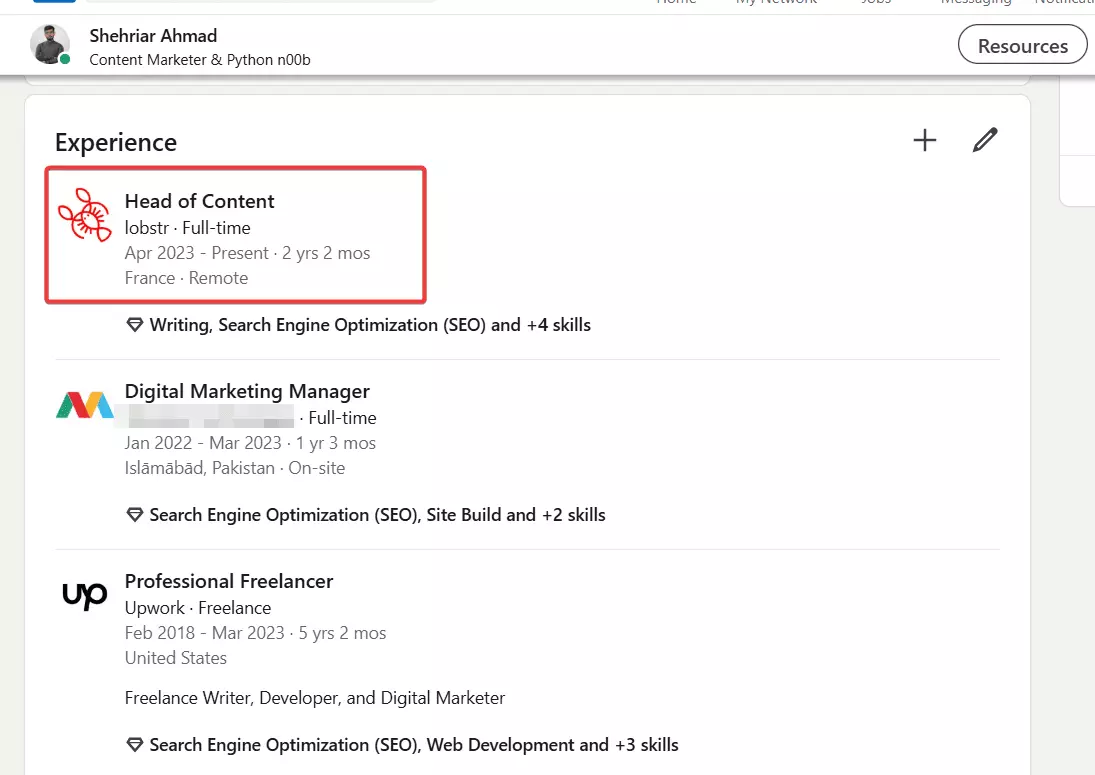The width and height of the screenshot is (1095, 775).
Task: Select 'Upwork · Freelance' text
Action: [x=198, y=607]
